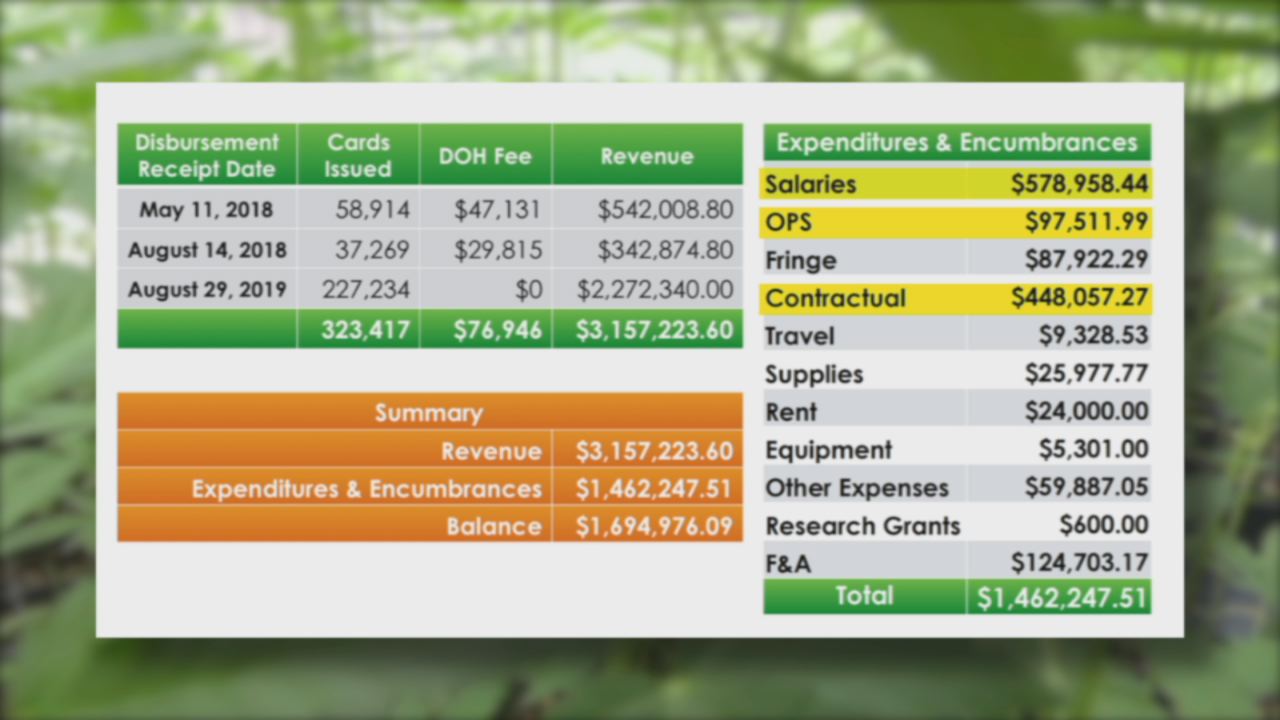Viewport: 1280px width, 720px height.
Task: Click the $97,511.99 OPS amount
Action: [1086, 221]
